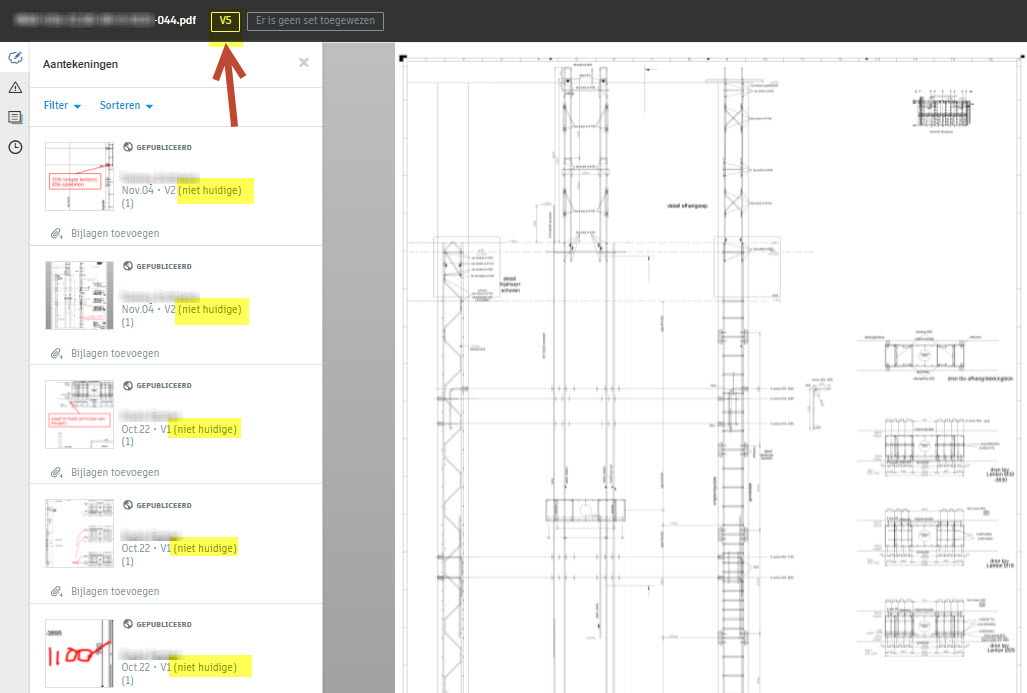Open the version history clock icon

click(15, 147)
